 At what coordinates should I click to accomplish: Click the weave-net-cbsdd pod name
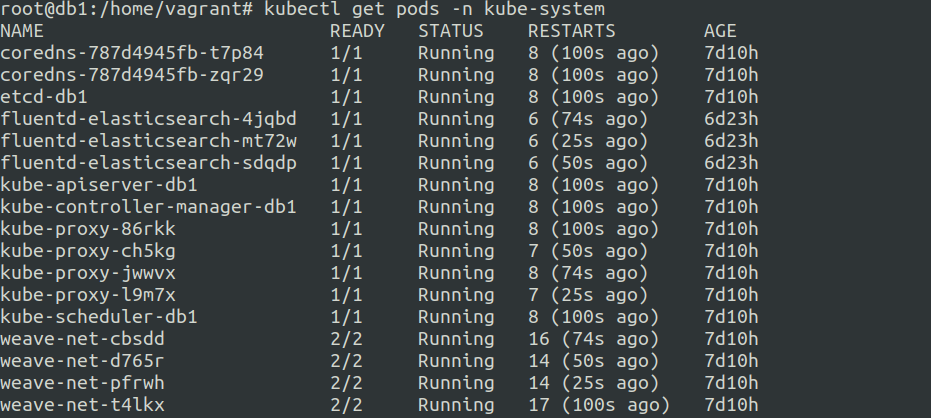[83, 339]
